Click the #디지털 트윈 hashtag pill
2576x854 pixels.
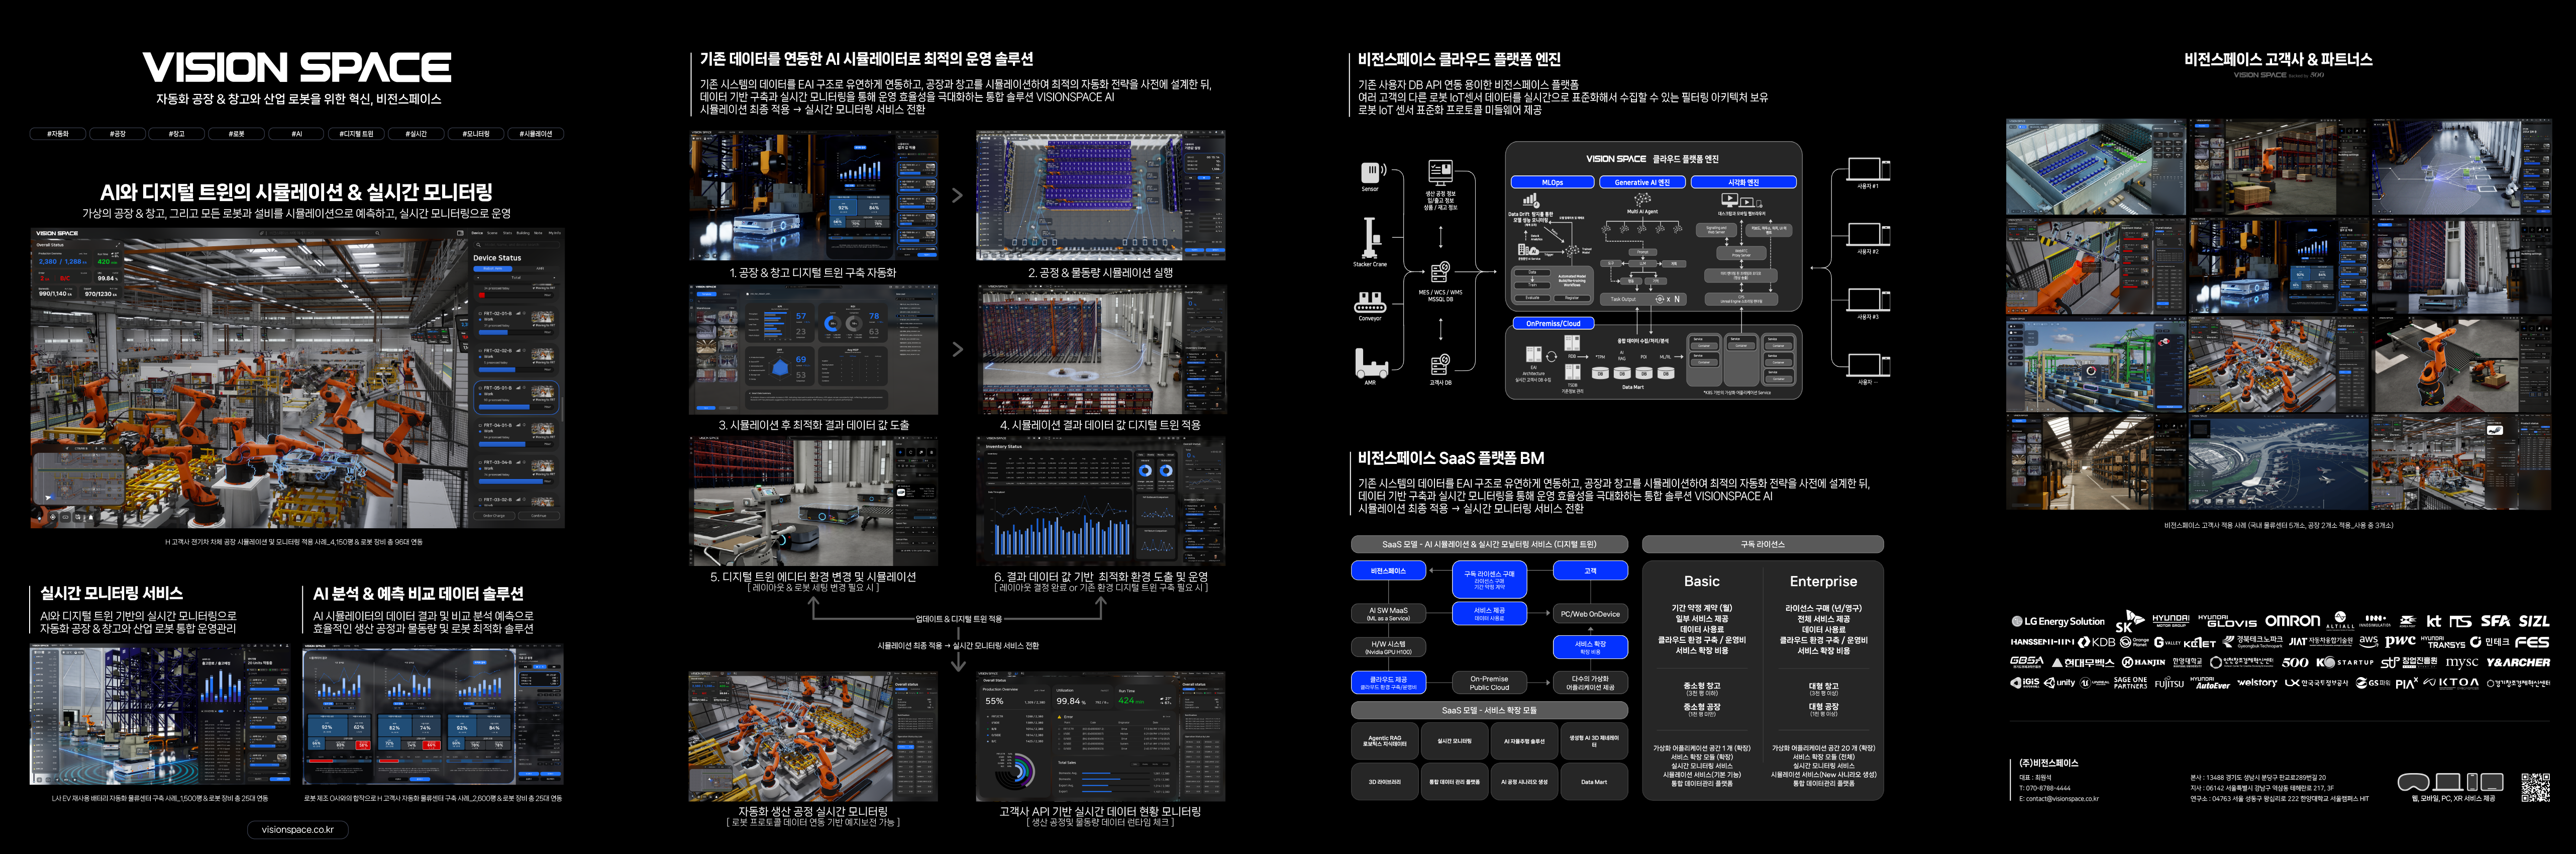pyautogui.click(x=356, y=133)
